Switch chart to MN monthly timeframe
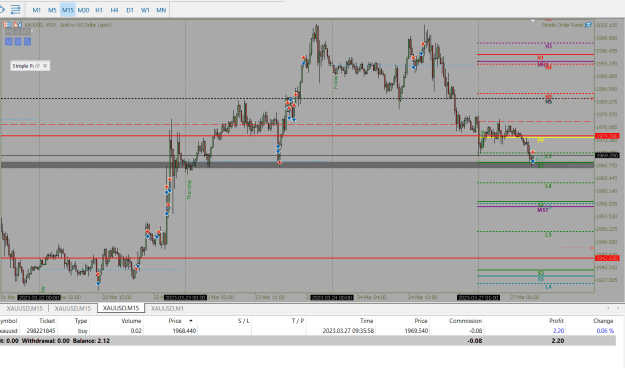Viewport: 625px width, 368px height. [161, 10]
